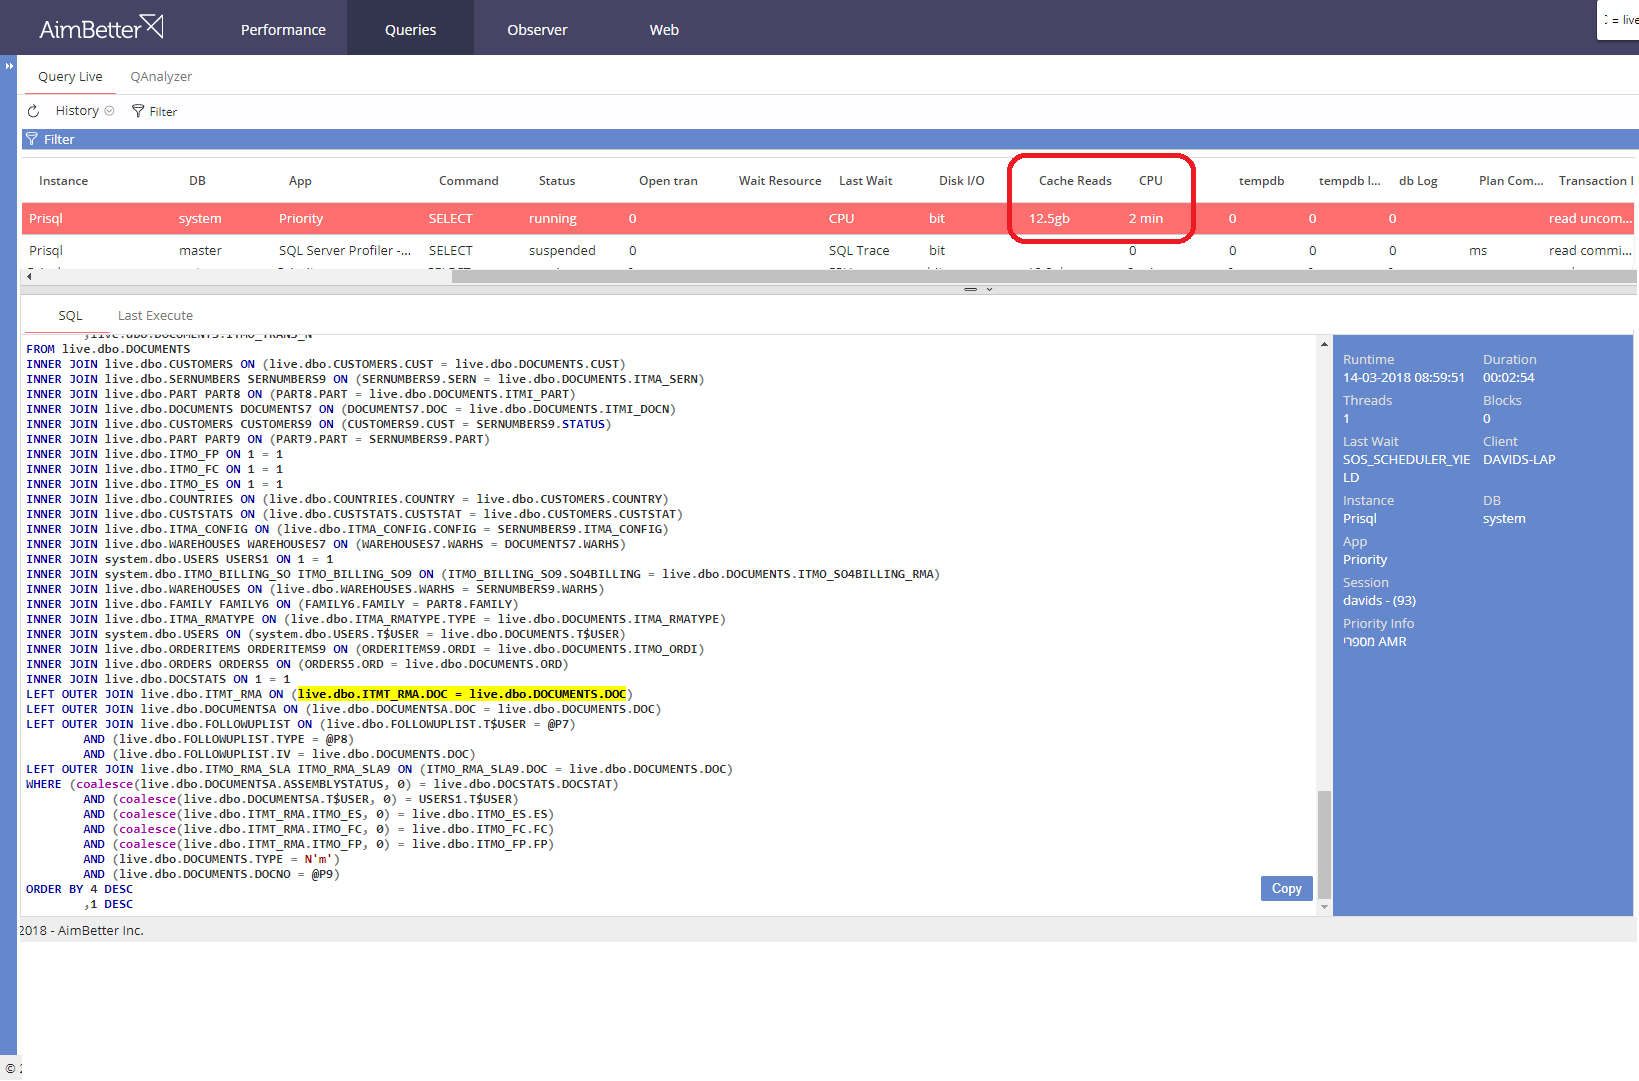Sort by Status column header
The height and width of the screenshot is (1081, 1639).
tap(557, 181)
